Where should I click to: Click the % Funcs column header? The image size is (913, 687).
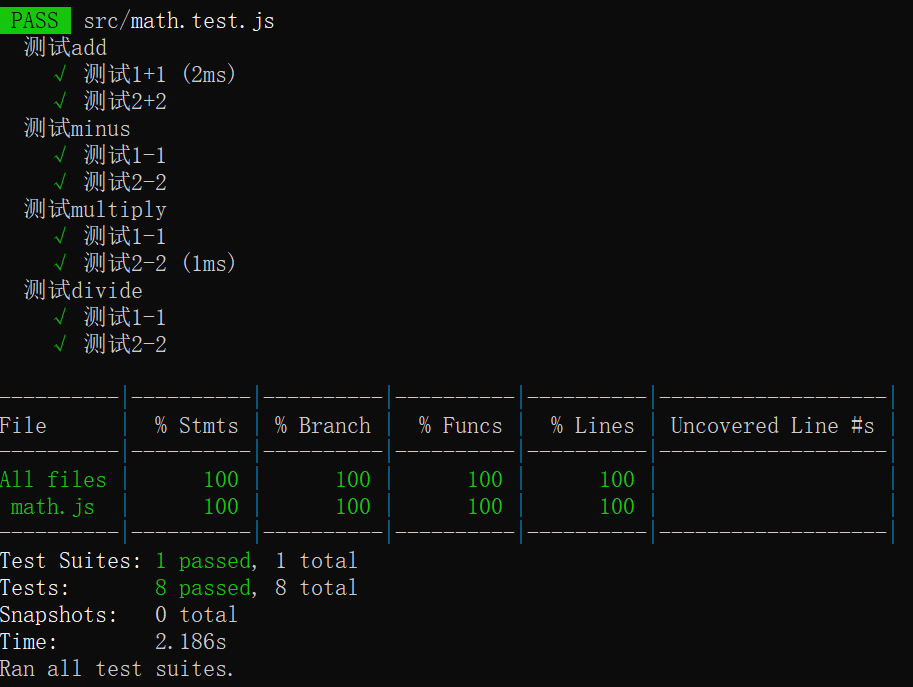(460, 426)
